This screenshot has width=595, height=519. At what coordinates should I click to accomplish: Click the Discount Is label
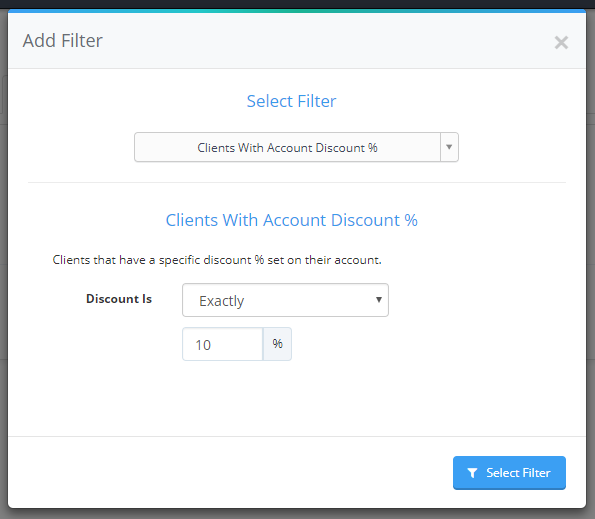(x=119, y=299)
